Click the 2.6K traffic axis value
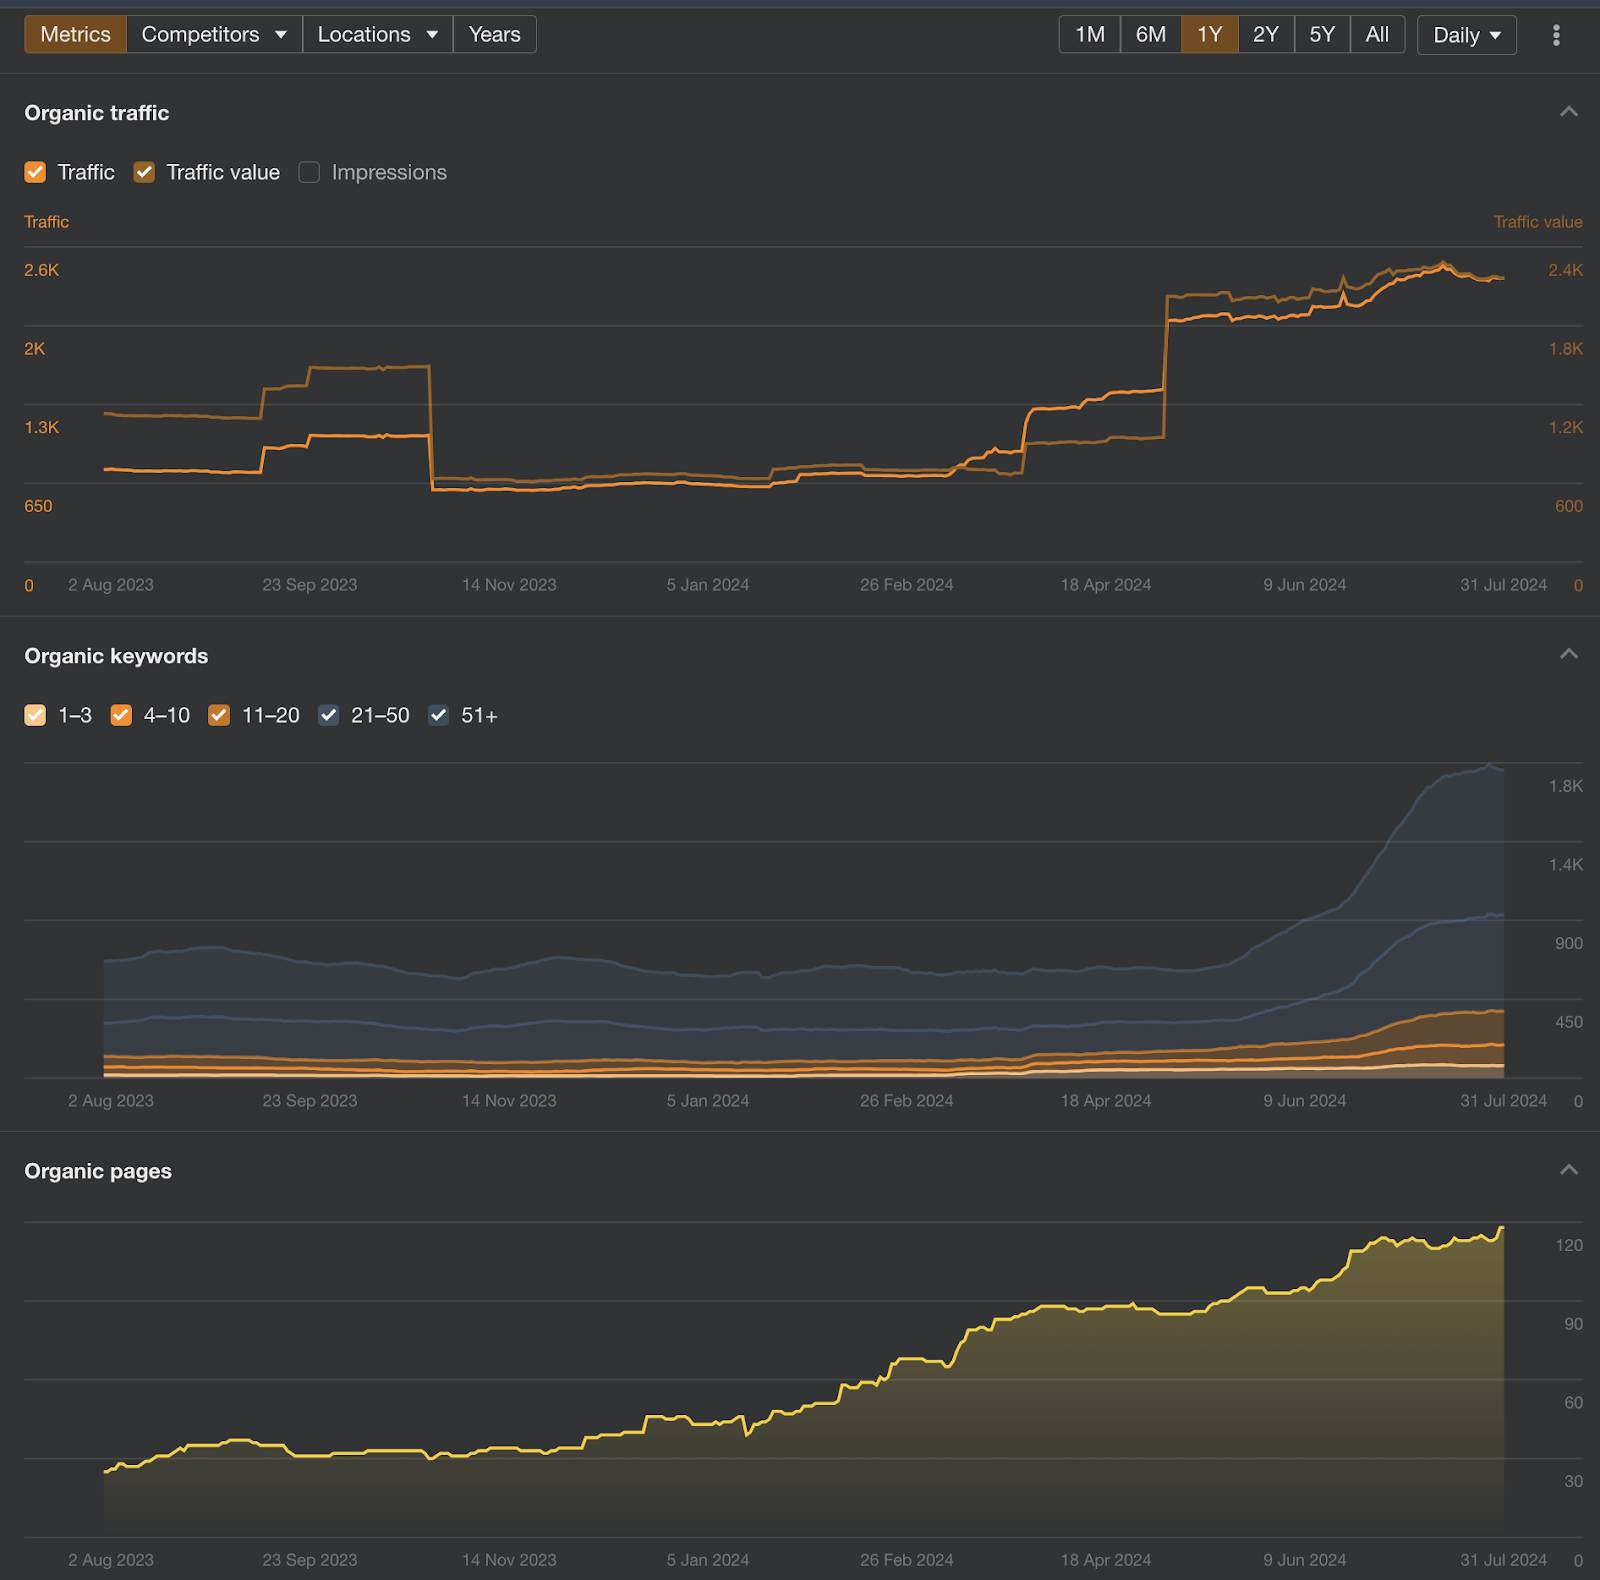Screen dimensions: 1600x1580 [x=42, y=270]
